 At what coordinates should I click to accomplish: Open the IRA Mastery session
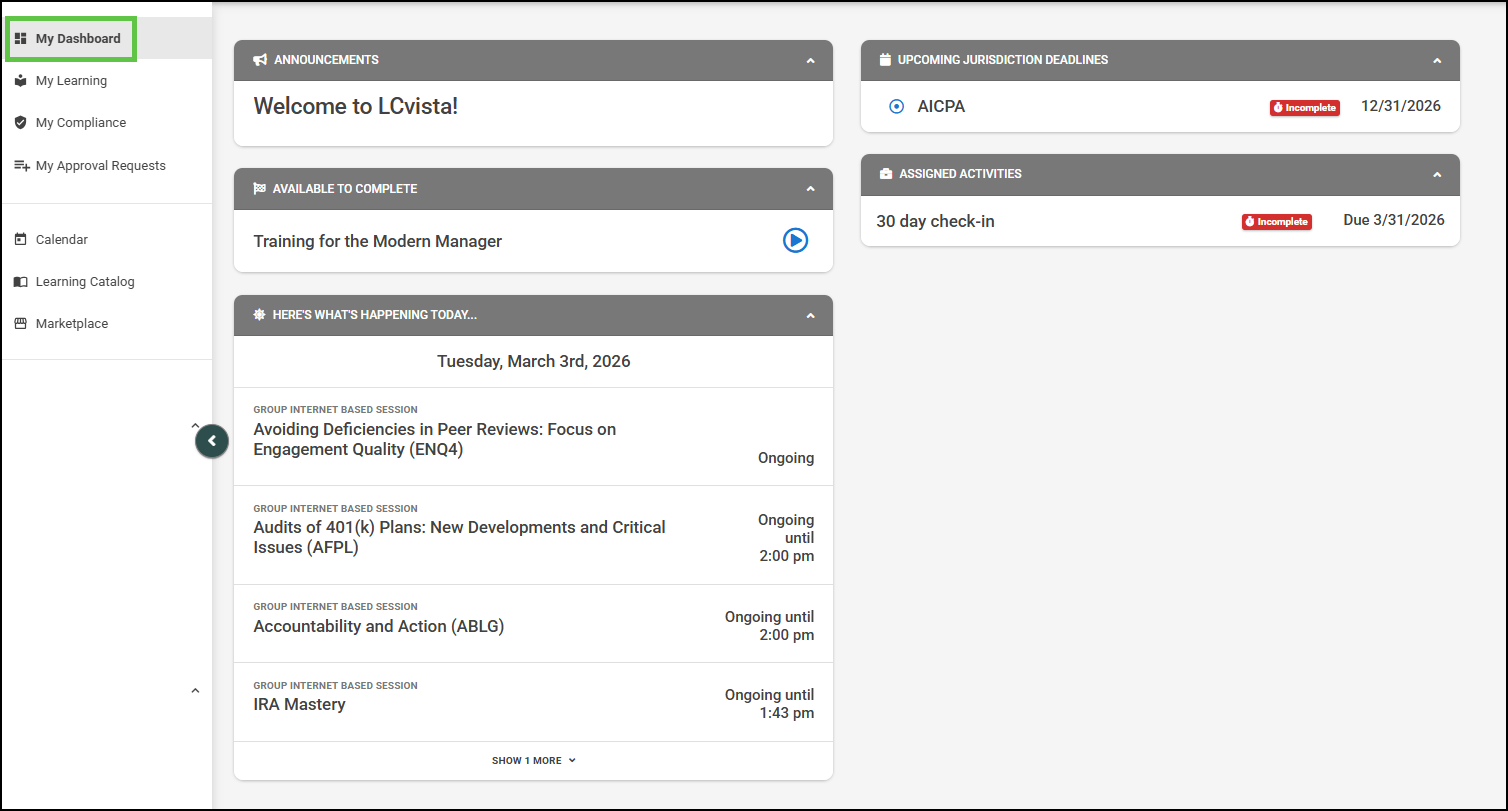point(299,704)
